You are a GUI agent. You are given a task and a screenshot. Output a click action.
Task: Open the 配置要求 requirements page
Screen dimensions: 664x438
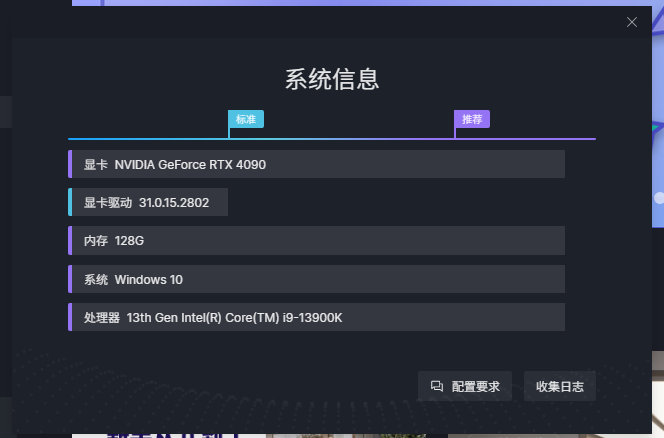tap(465, 386)
